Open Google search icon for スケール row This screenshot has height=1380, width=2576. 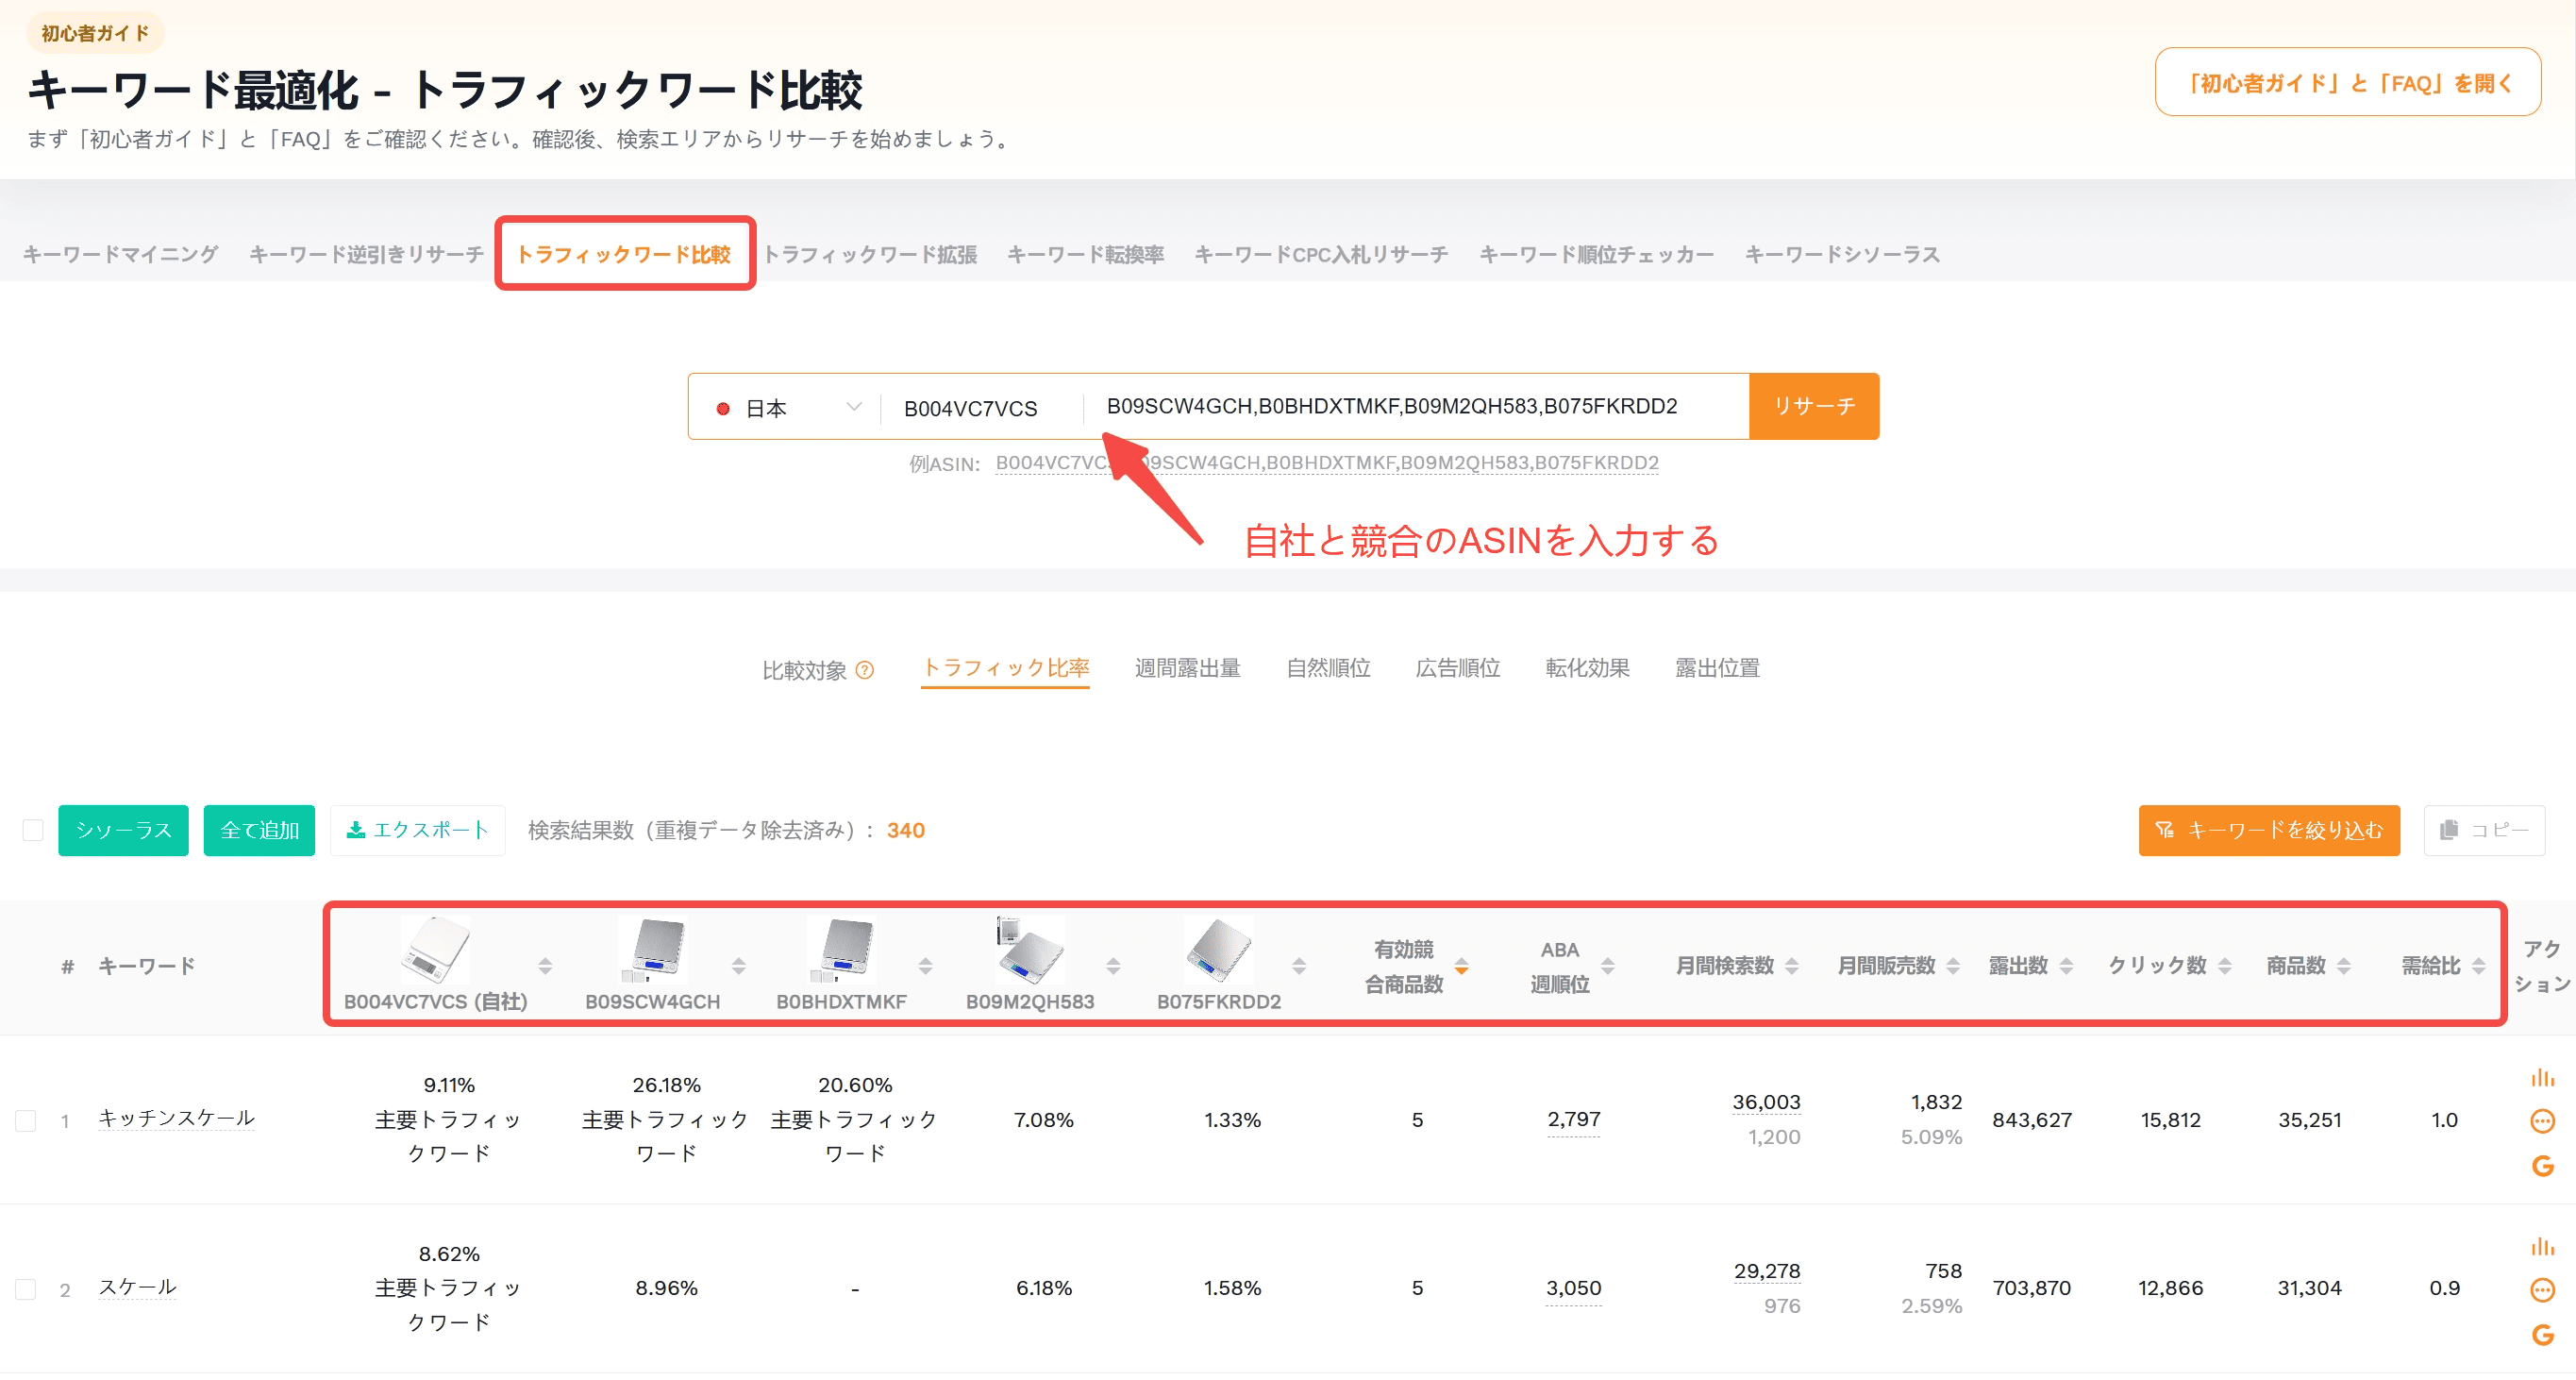pos(2541,1334)
